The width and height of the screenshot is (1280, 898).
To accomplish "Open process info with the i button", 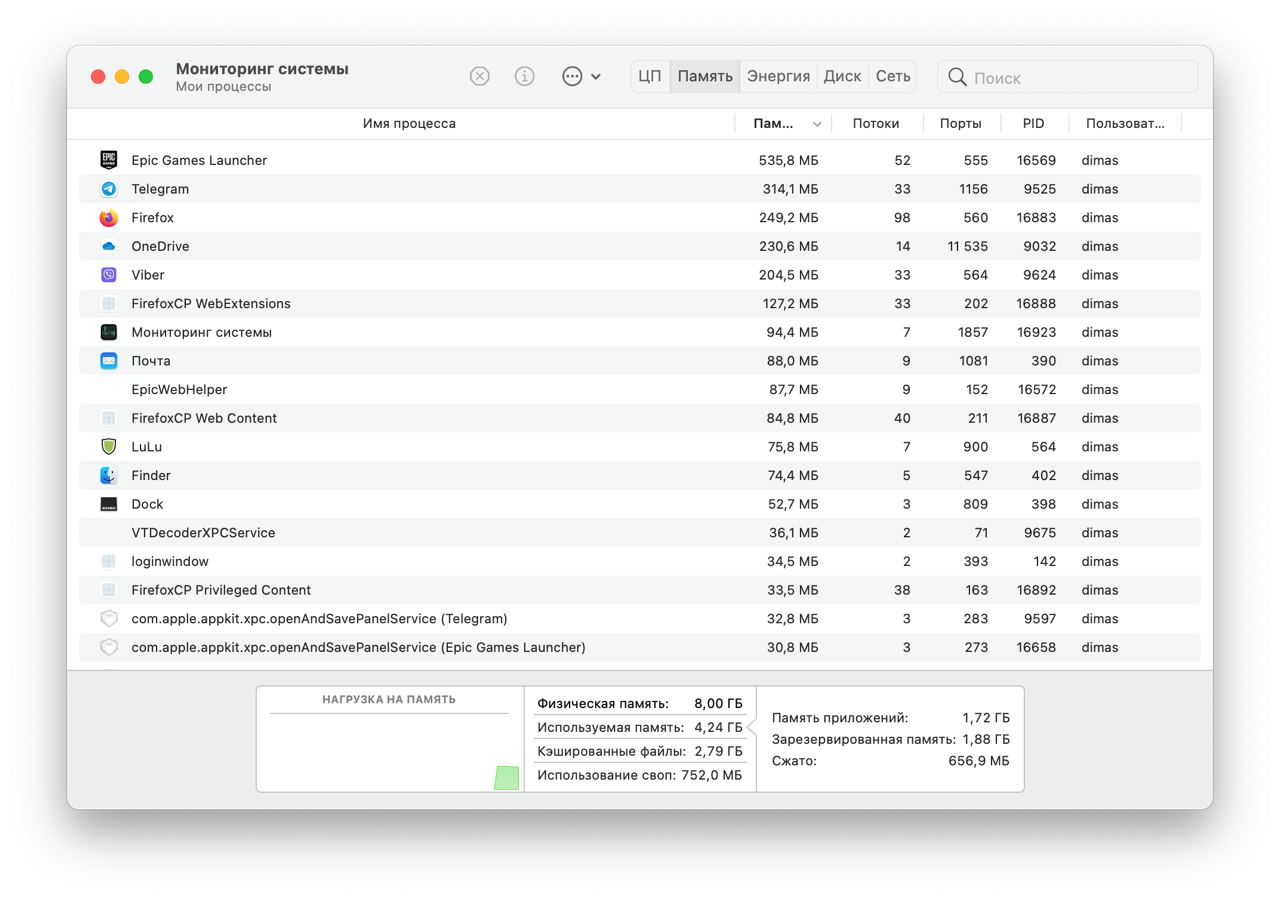I will coord(524,76).
